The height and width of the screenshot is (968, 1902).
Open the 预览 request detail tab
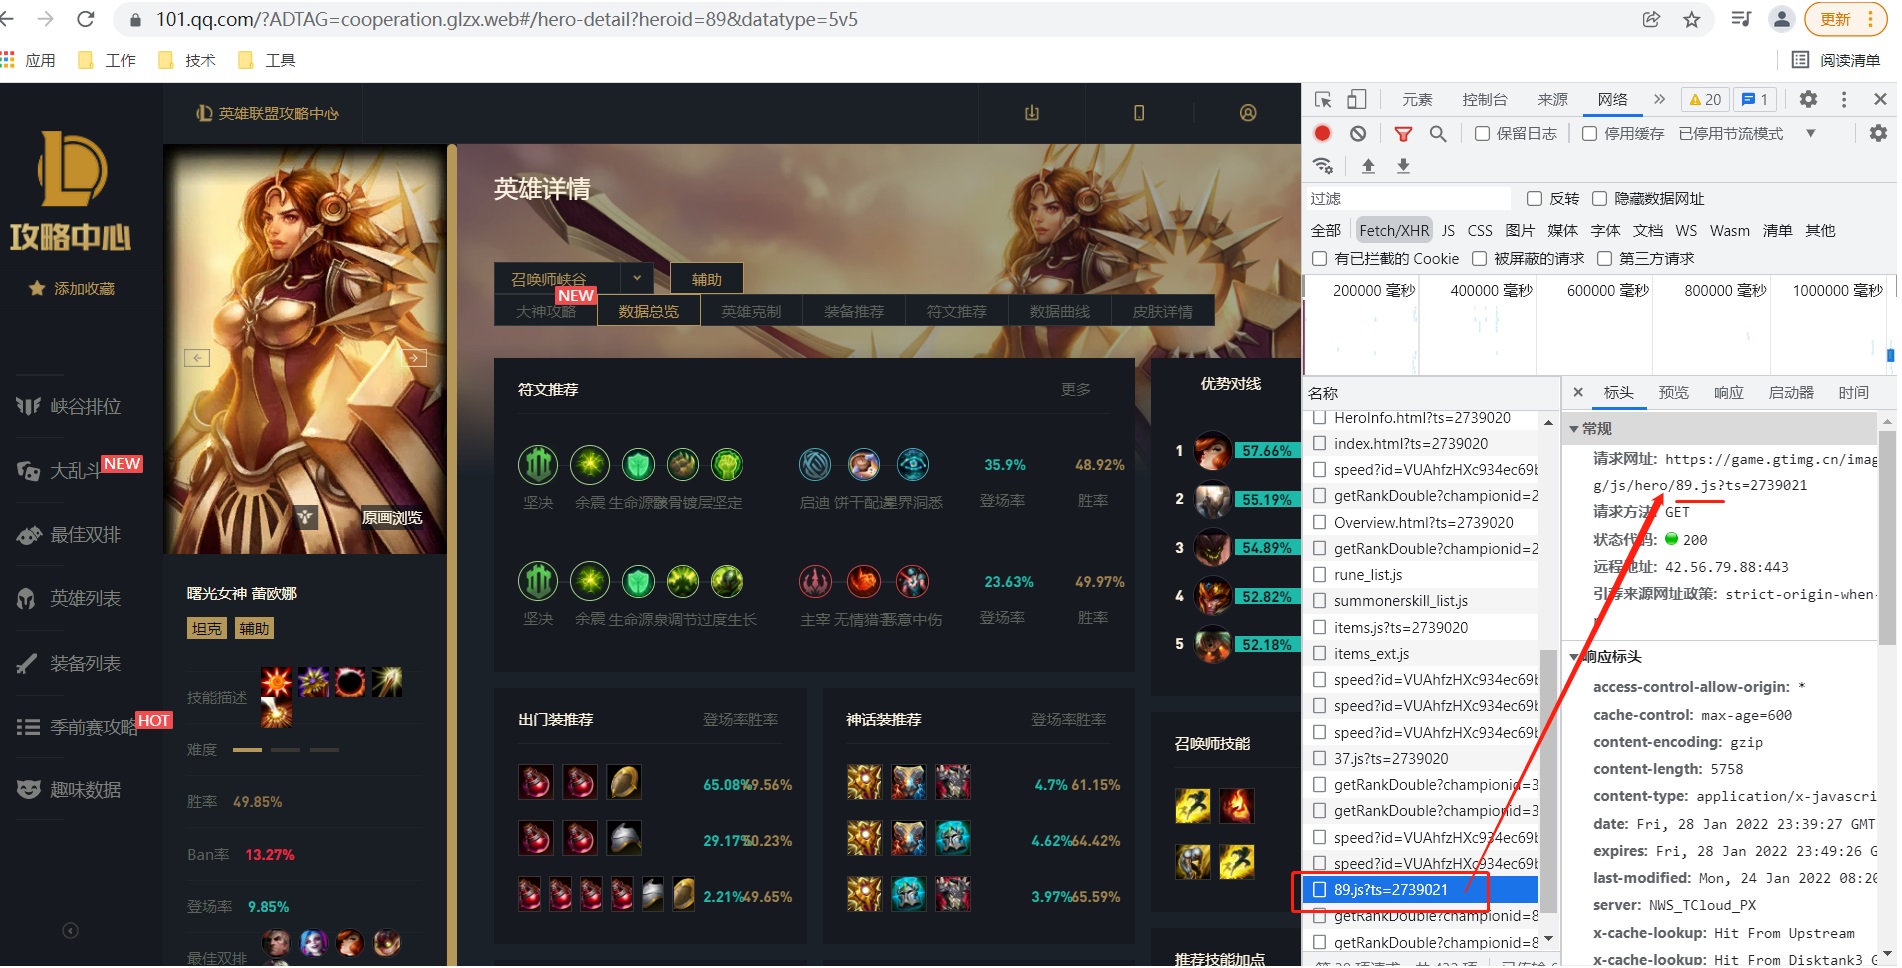[1673, 392]
